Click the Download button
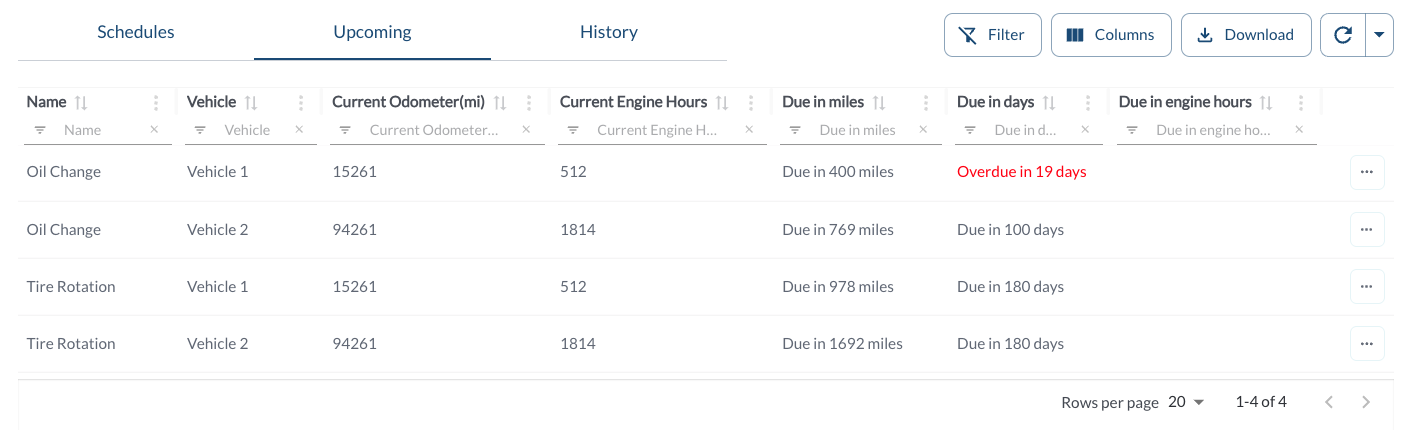 pos(1245,35)
